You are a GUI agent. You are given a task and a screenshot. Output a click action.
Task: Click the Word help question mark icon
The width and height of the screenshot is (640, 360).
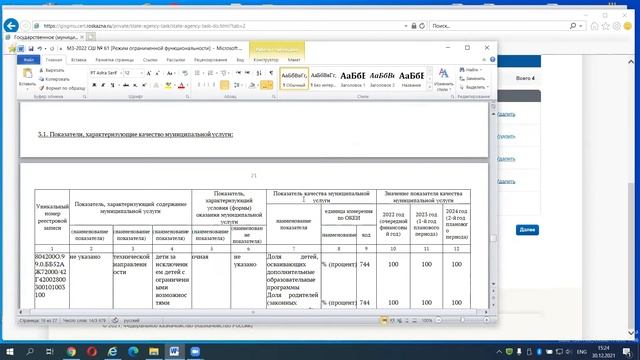click(493, 60)
